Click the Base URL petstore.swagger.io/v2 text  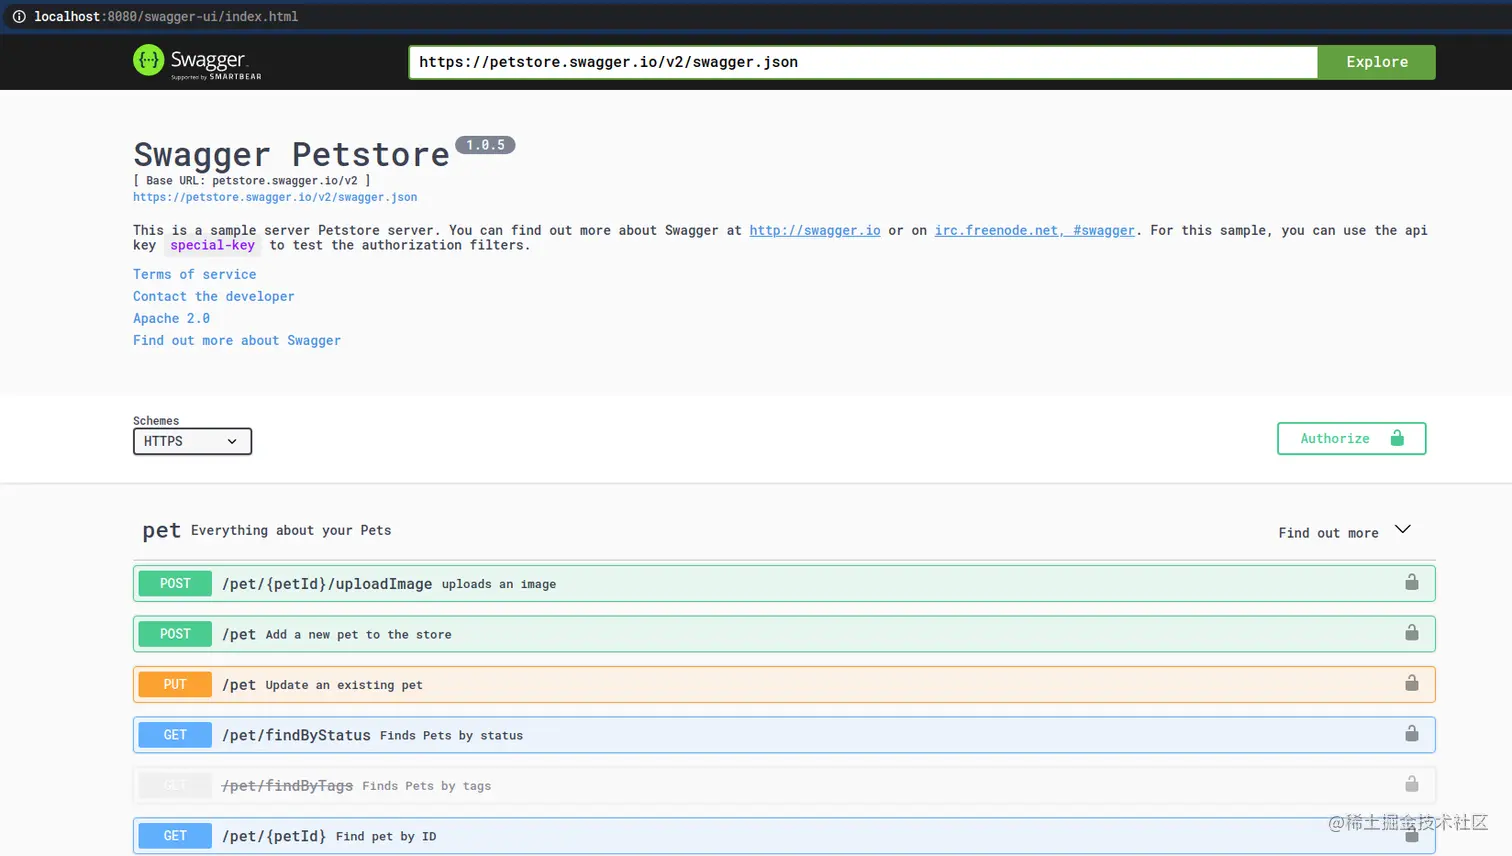point(252,181)
